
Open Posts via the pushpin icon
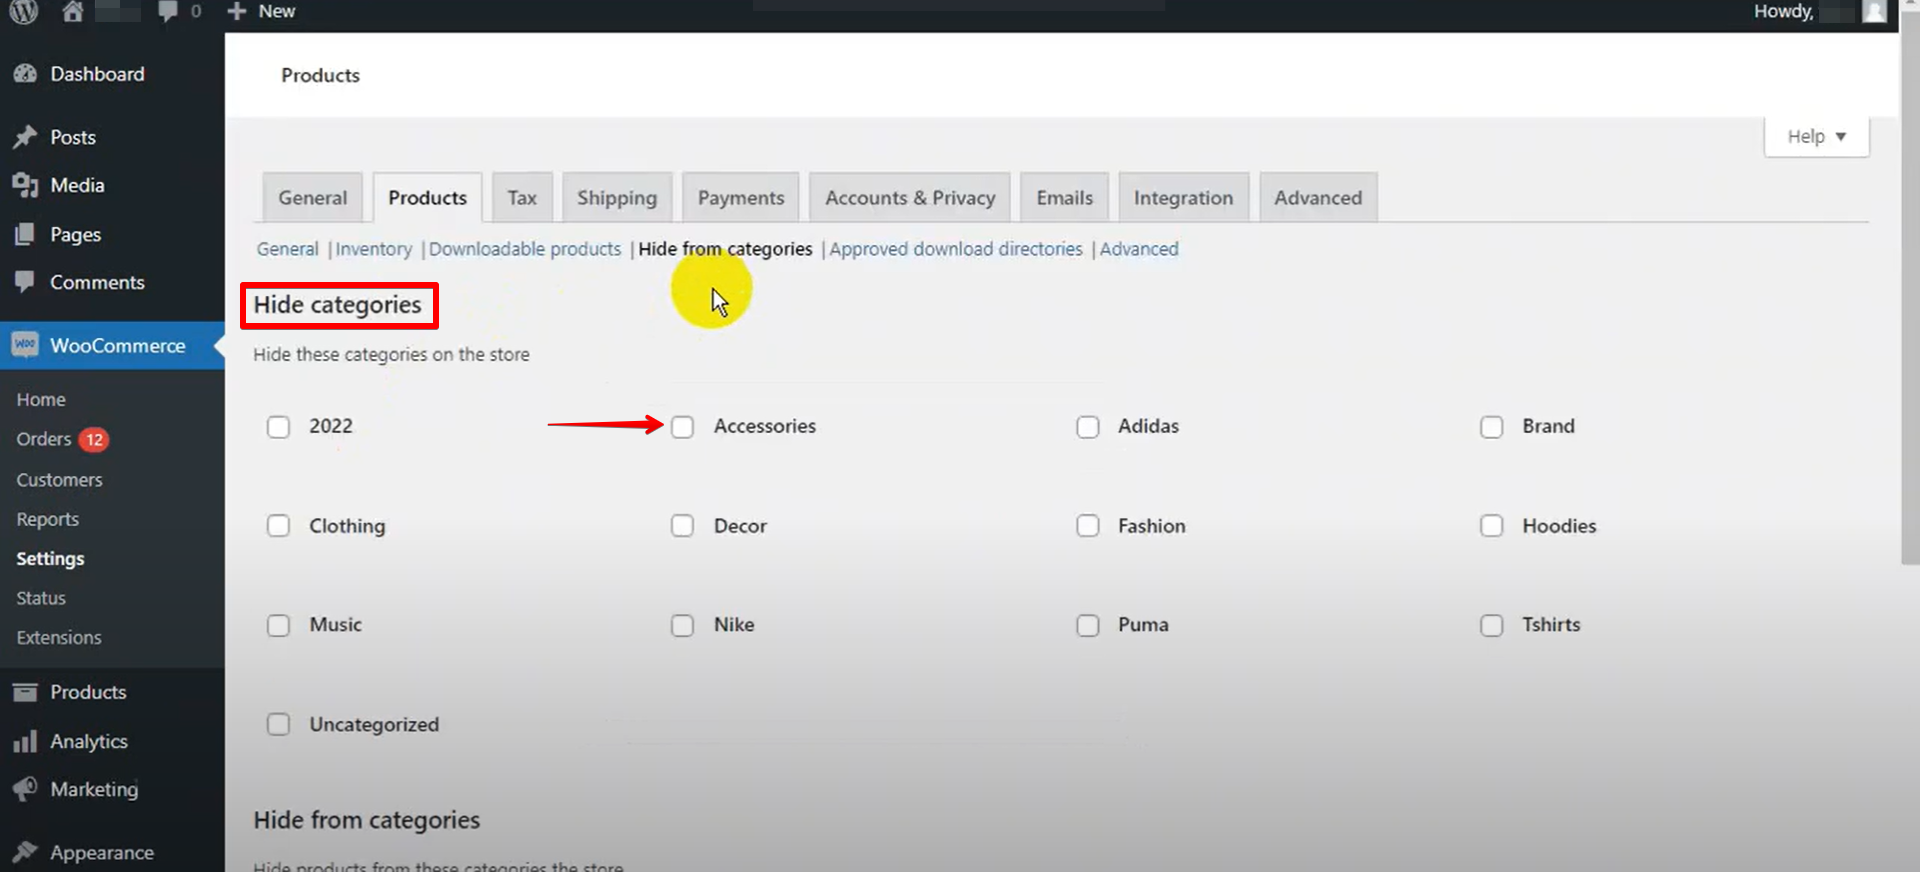(25, 137)
